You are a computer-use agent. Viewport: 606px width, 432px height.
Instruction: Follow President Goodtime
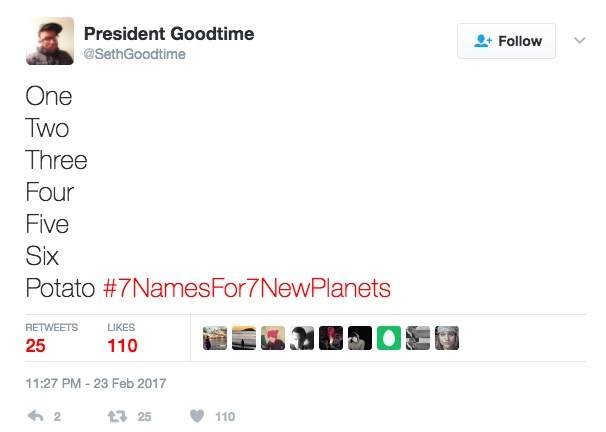pos(507,41)
